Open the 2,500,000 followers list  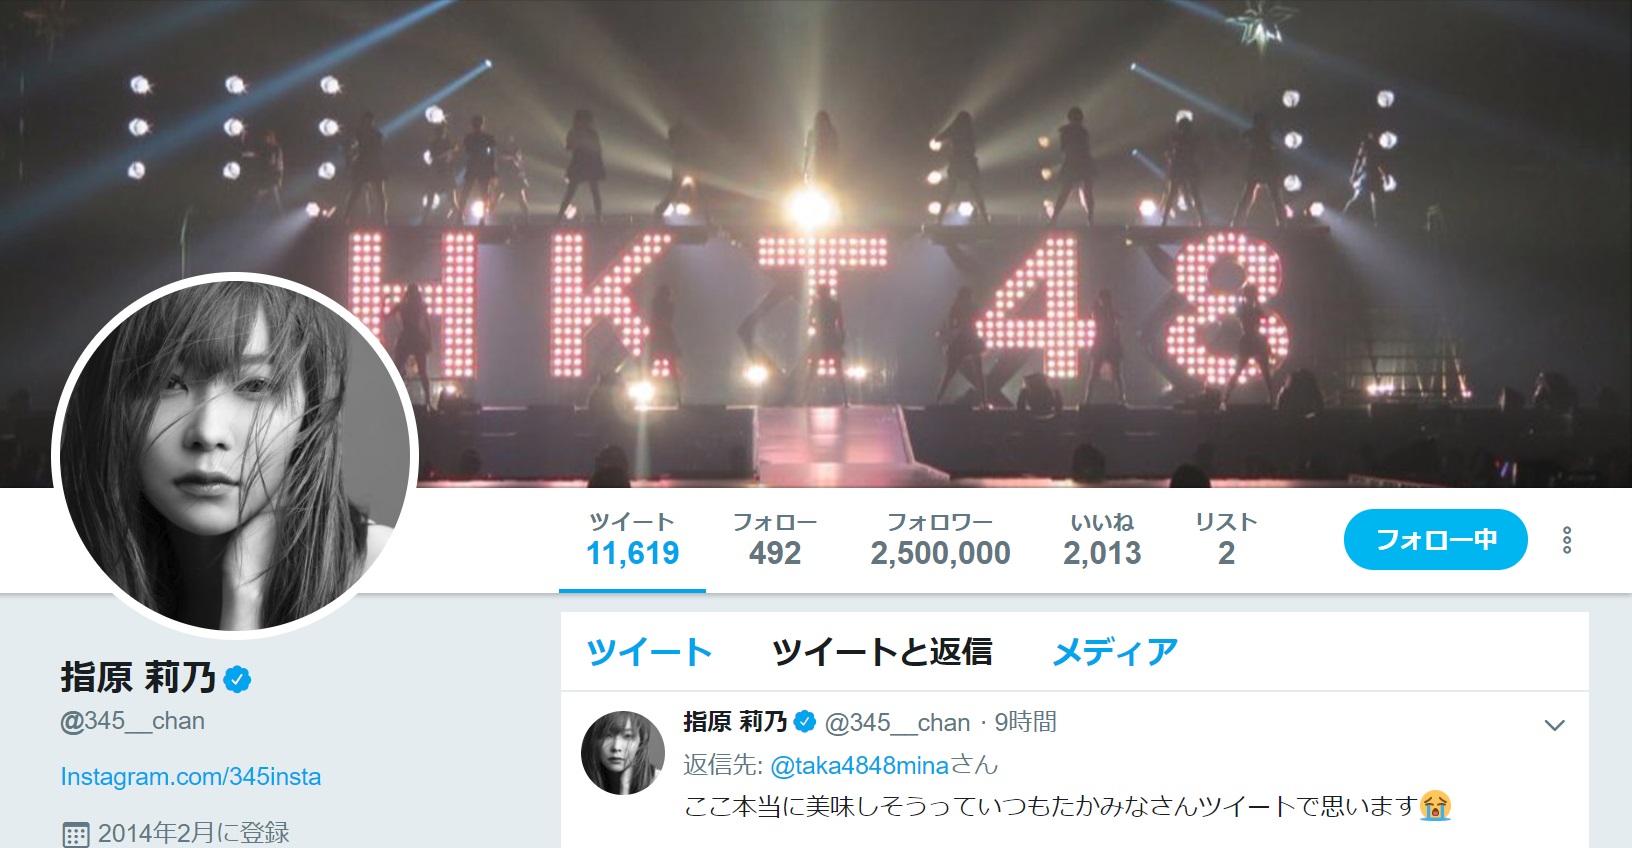(x=940, y=540)
